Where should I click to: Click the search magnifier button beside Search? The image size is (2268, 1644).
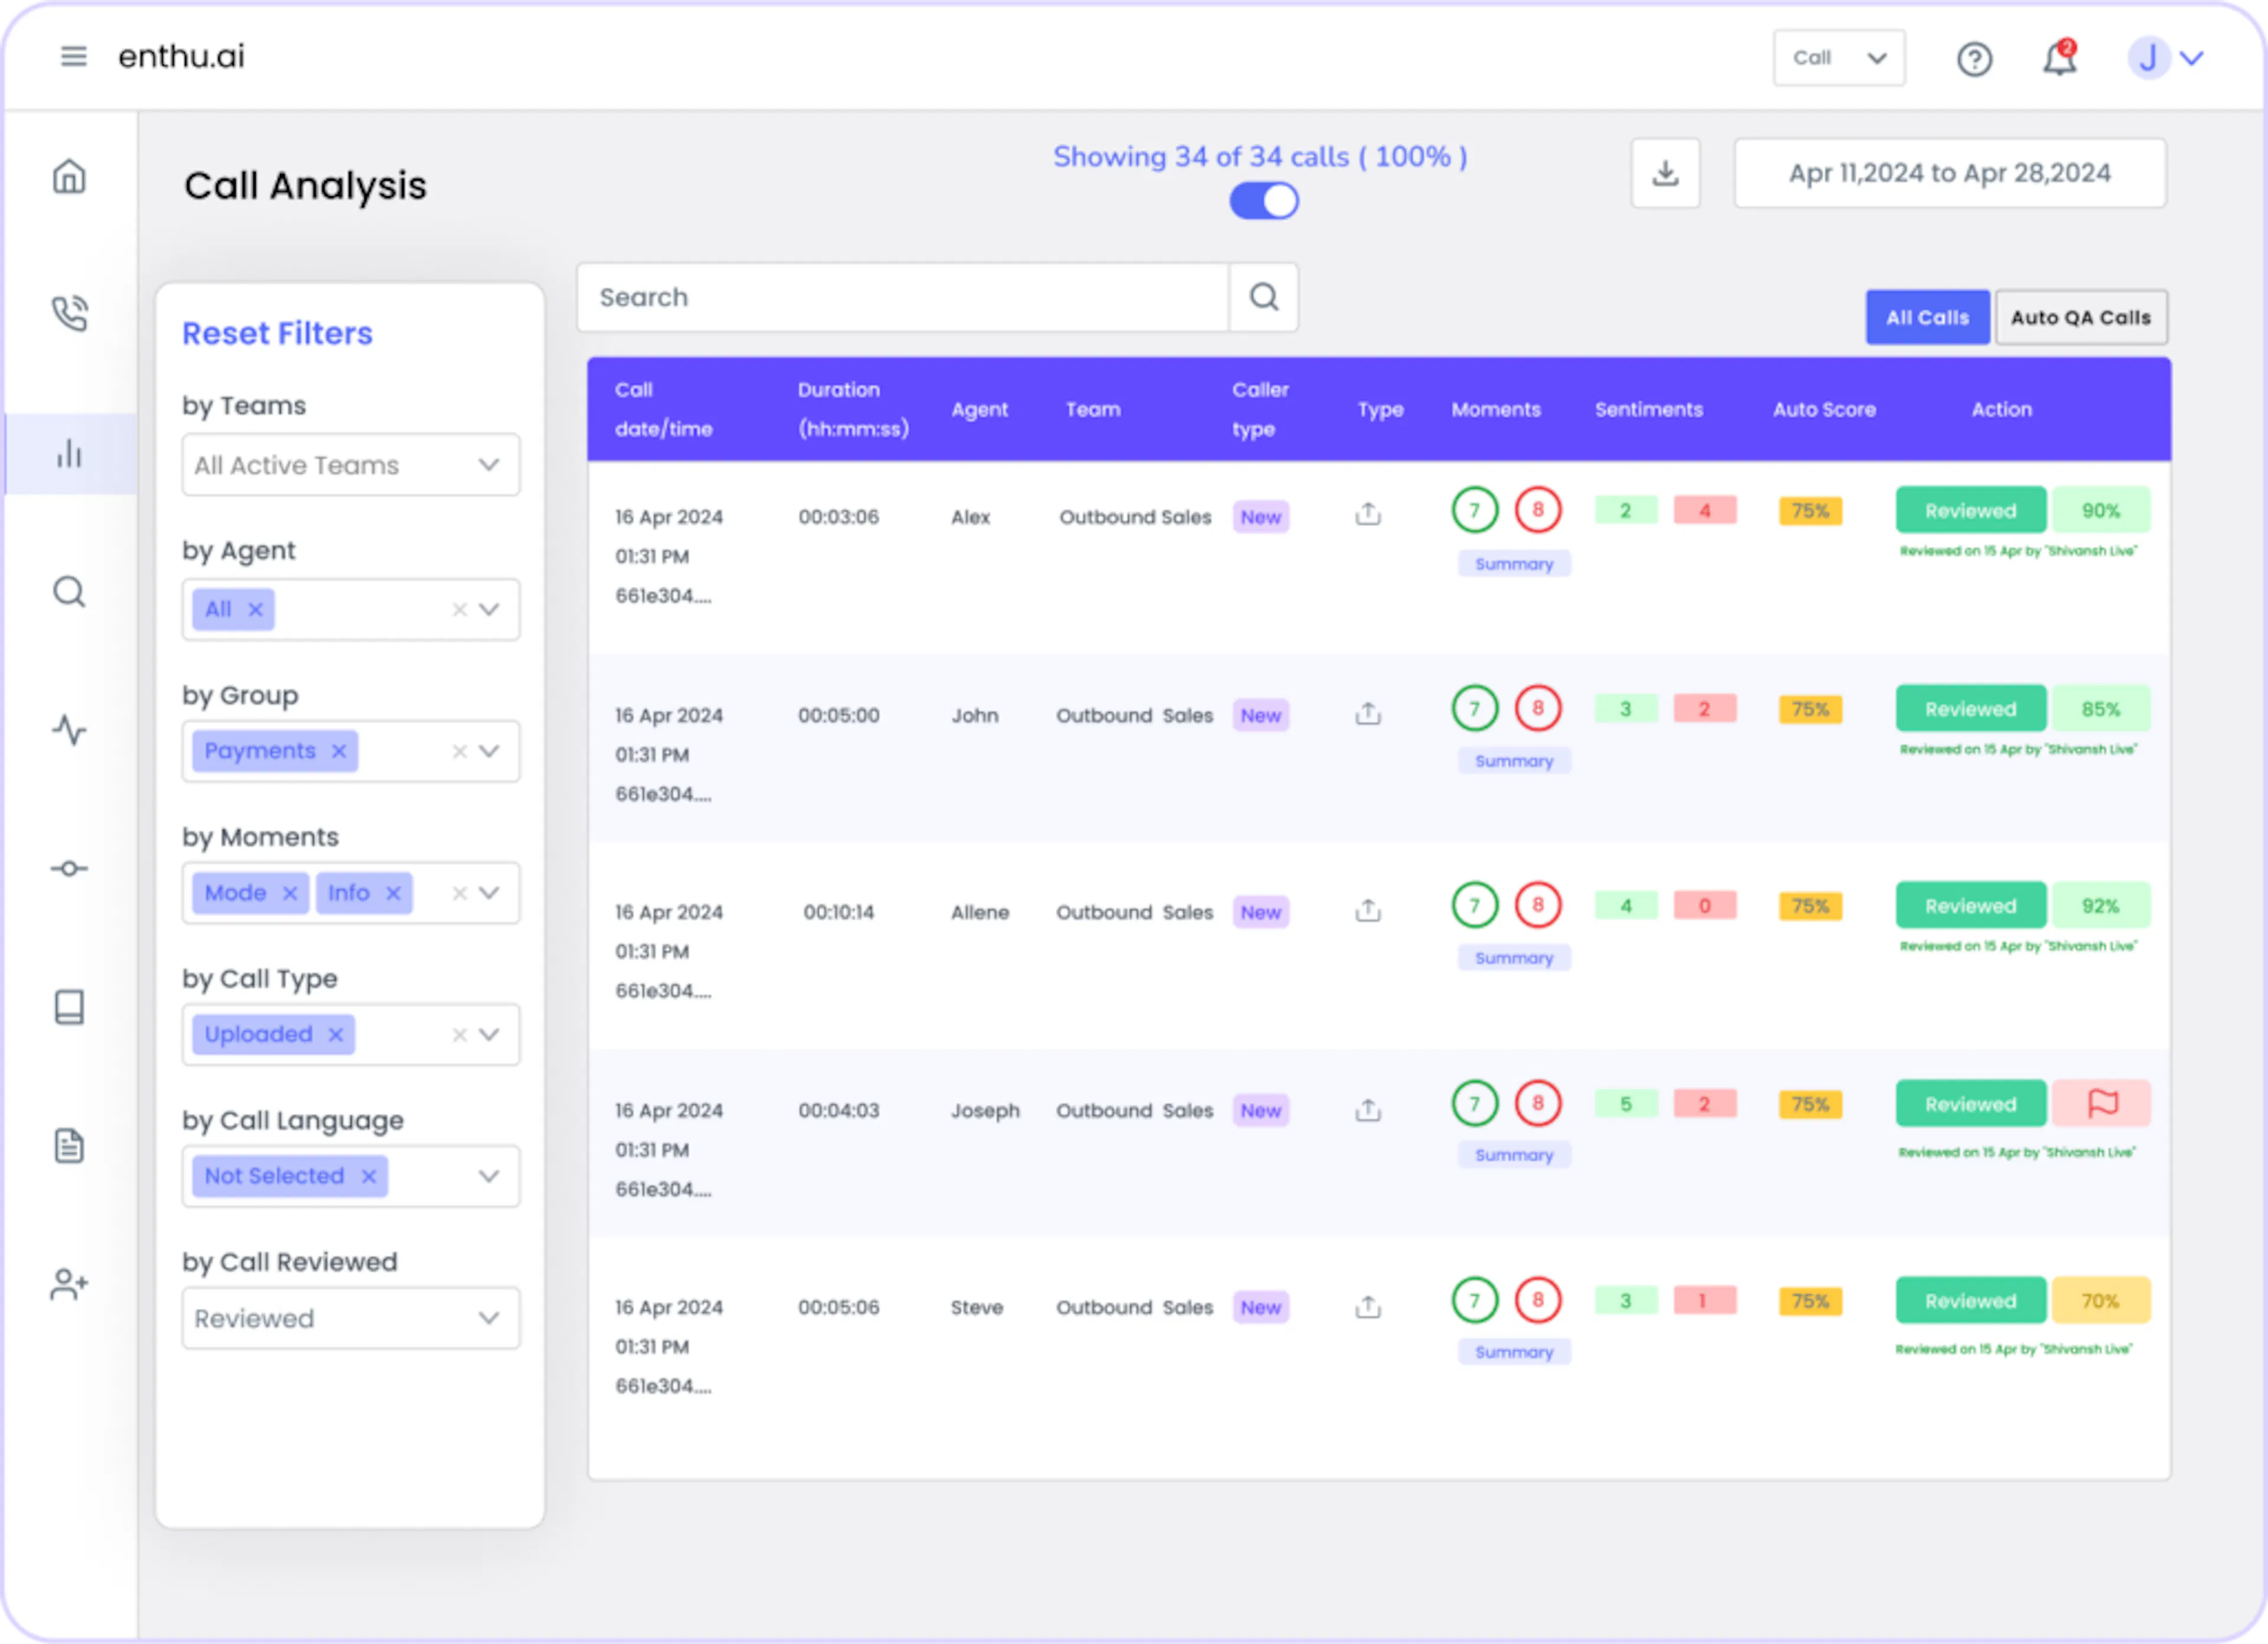pos(1264,297)
